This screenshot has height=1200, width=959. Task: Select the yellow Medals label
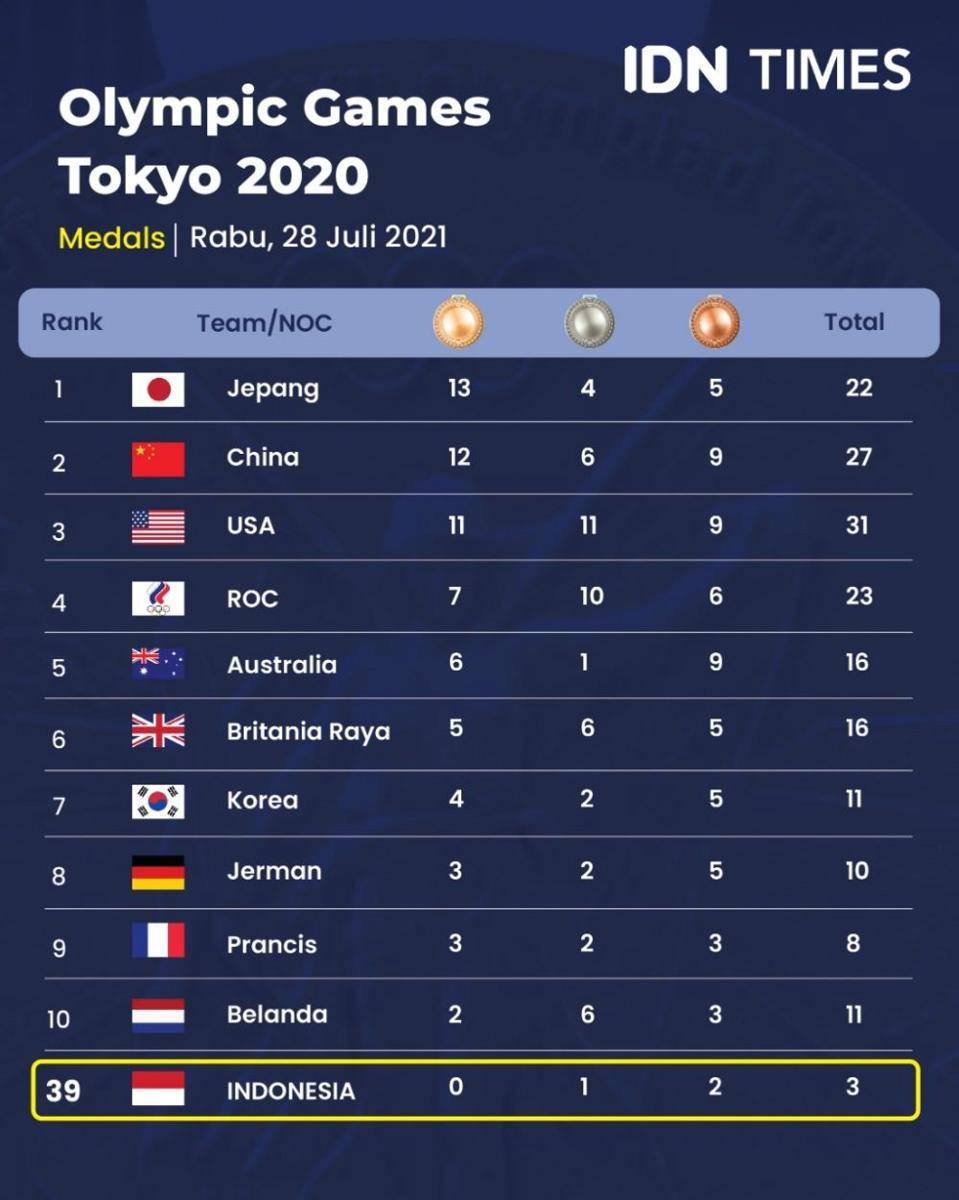111,238
